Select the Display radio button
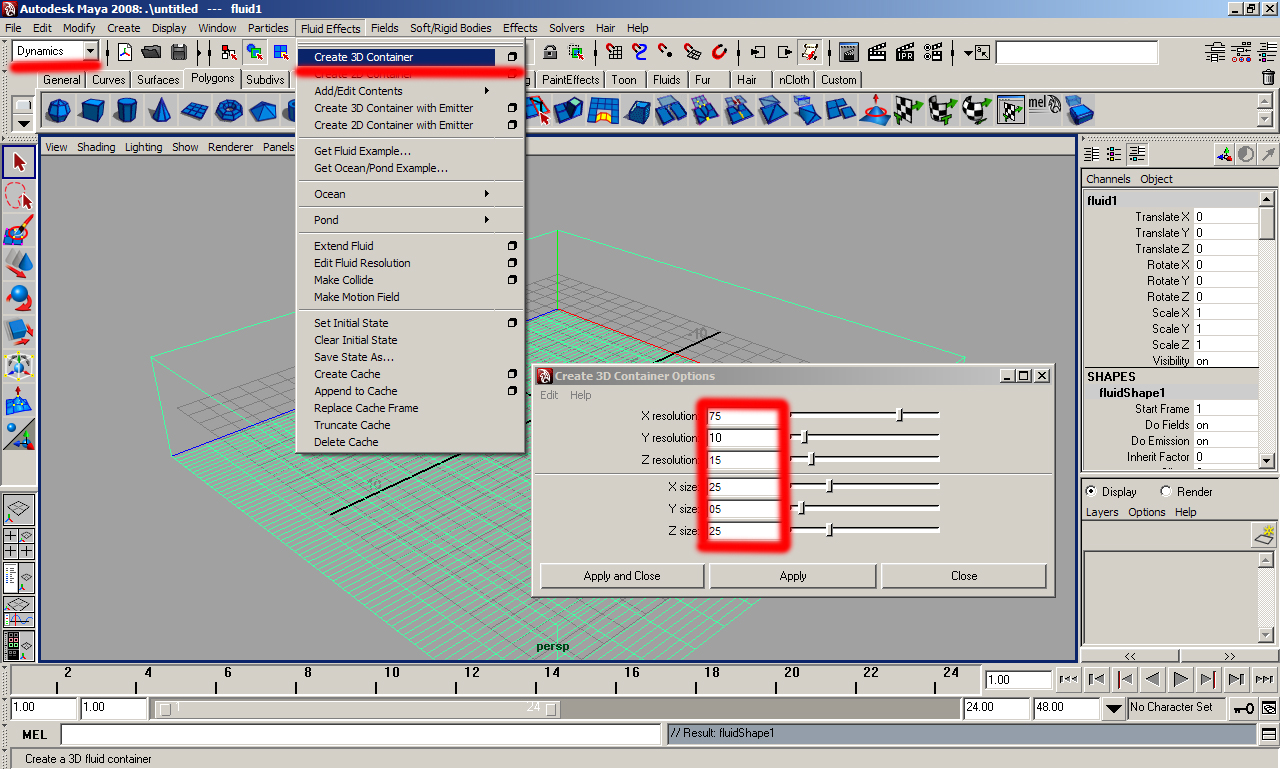This screenshot has width=1280, height=769. pyautogui.click(x=1093, y=492)
